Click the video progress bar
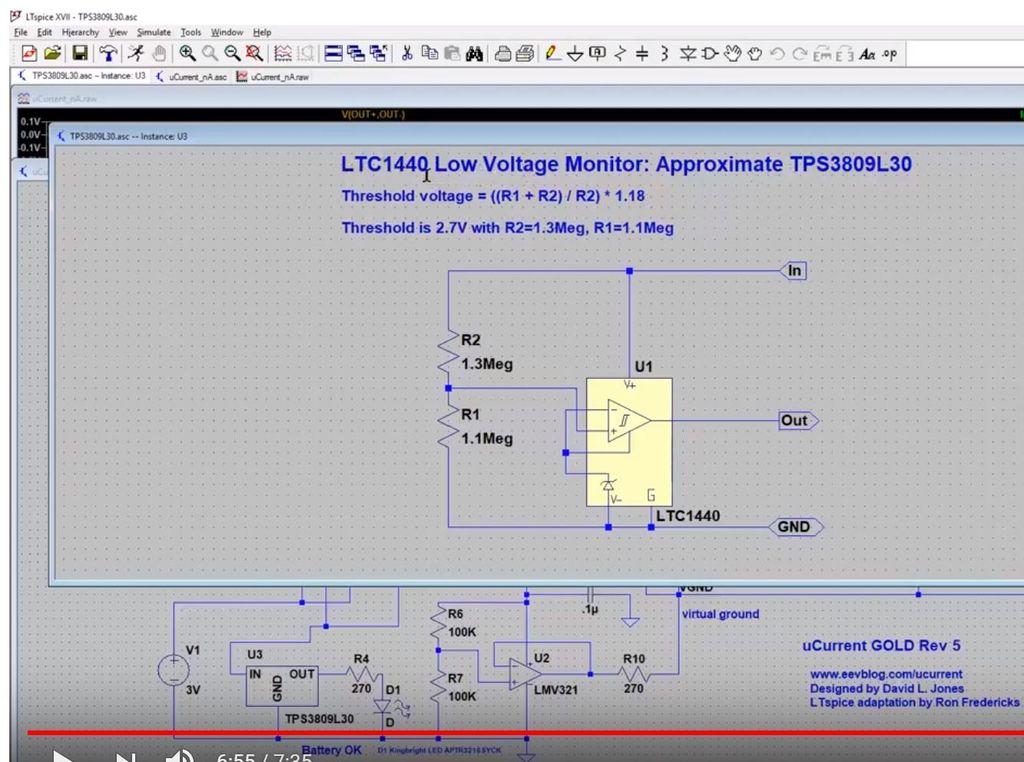The image size is (1024, 762). point(525,733)
